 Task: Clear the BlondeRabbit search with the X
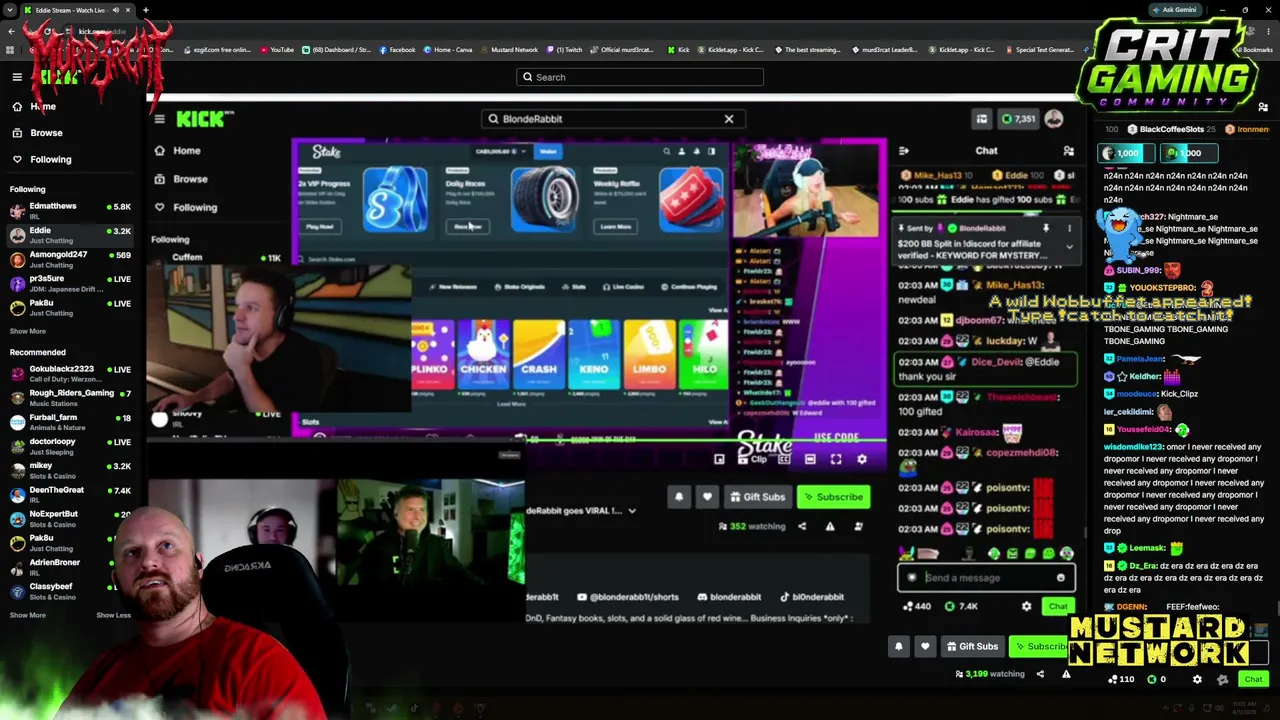[729, 119]
